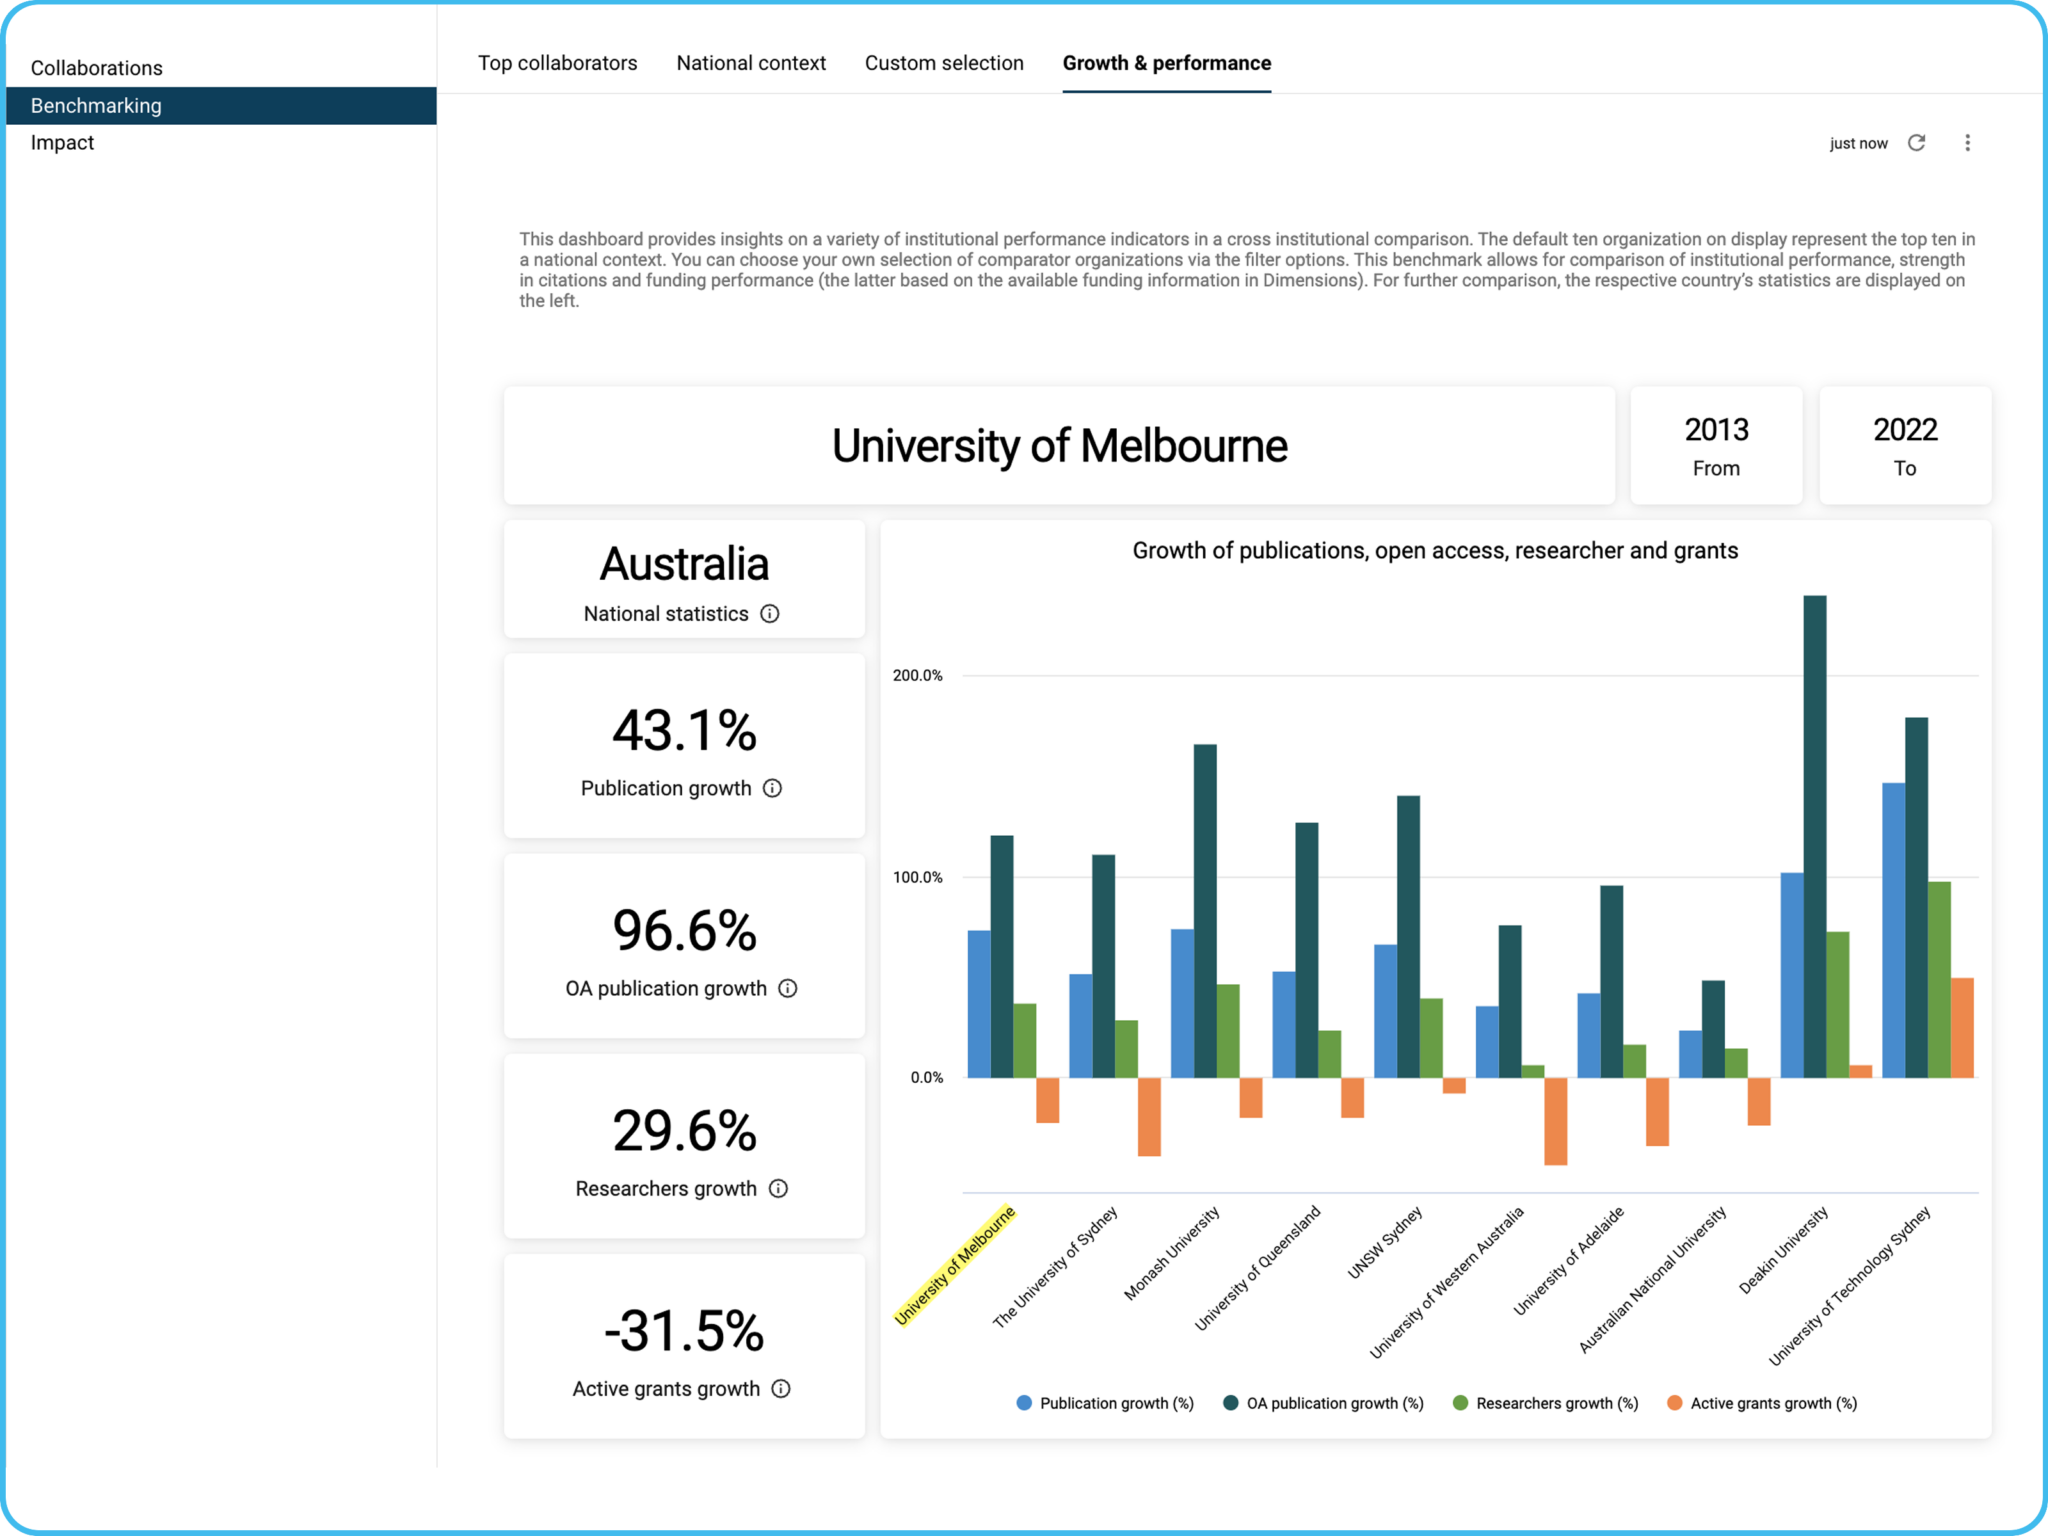The width and height of the screenshot is (2048, 1536).
Task: Click Monash University's OA publication growth bar
Action: tap(1205, 911)
